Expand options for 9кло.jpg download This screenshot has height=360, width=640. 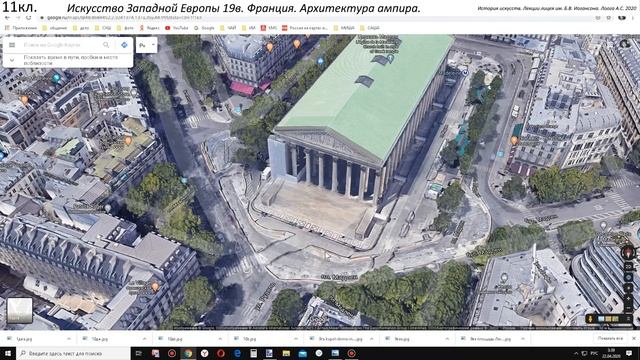coord(447,339)
